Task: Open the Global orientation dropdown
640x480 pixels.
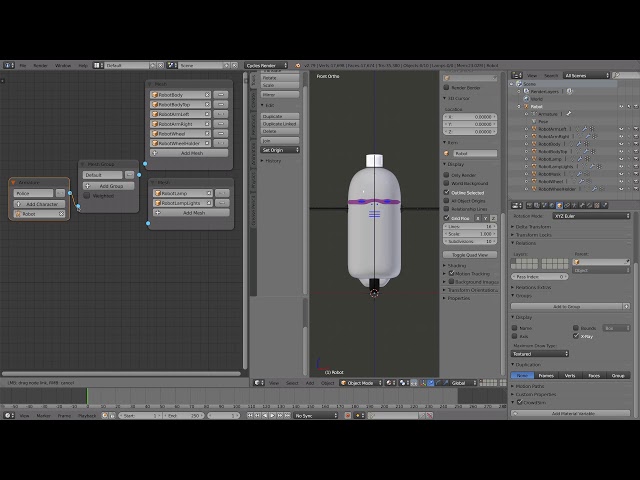Action: 464,383
